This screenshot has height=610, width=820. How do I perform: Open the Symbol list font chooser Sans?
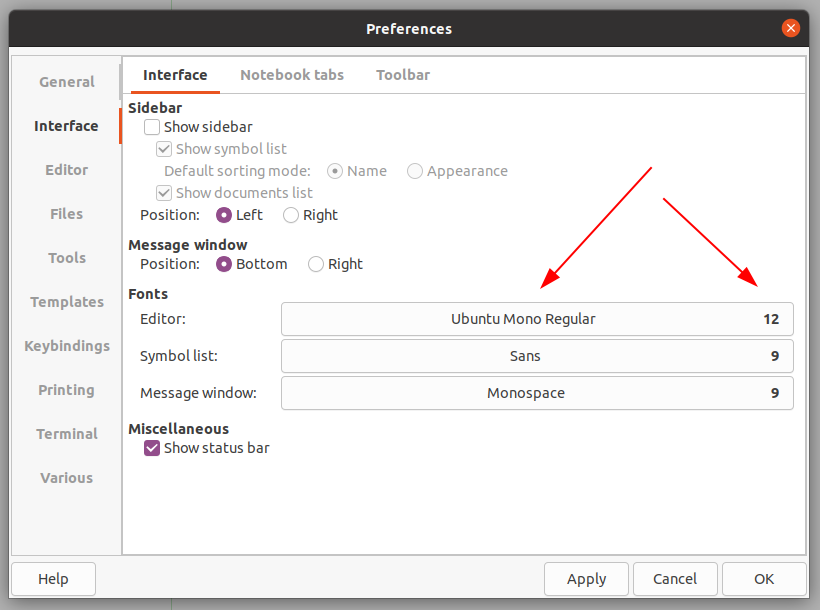[537, 356]
